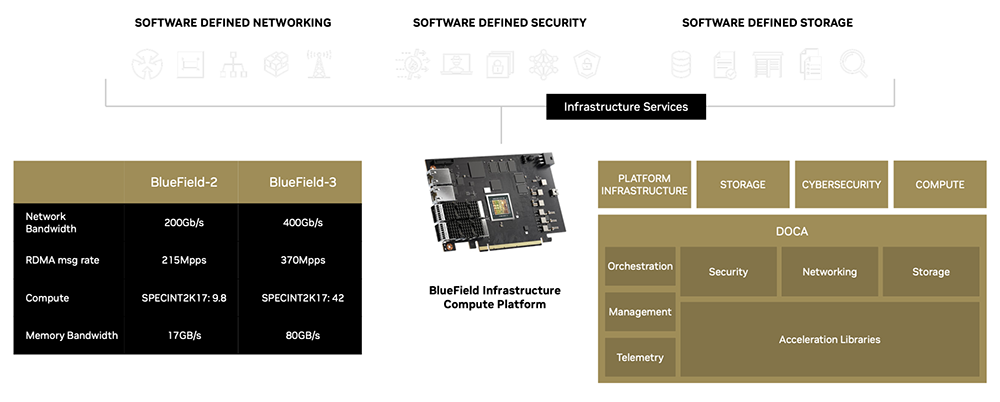This screenshot has width=1000, height=402.
Task: Click the Compute row label in table
Action: [47, 298]
